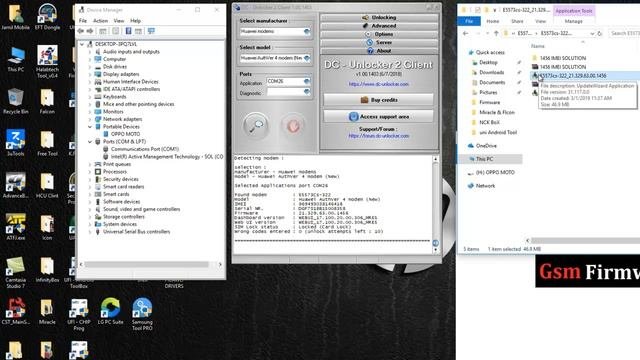The image size is (640, 360).
Task: Open the Action menu in Device Manager
Action: 100,21
